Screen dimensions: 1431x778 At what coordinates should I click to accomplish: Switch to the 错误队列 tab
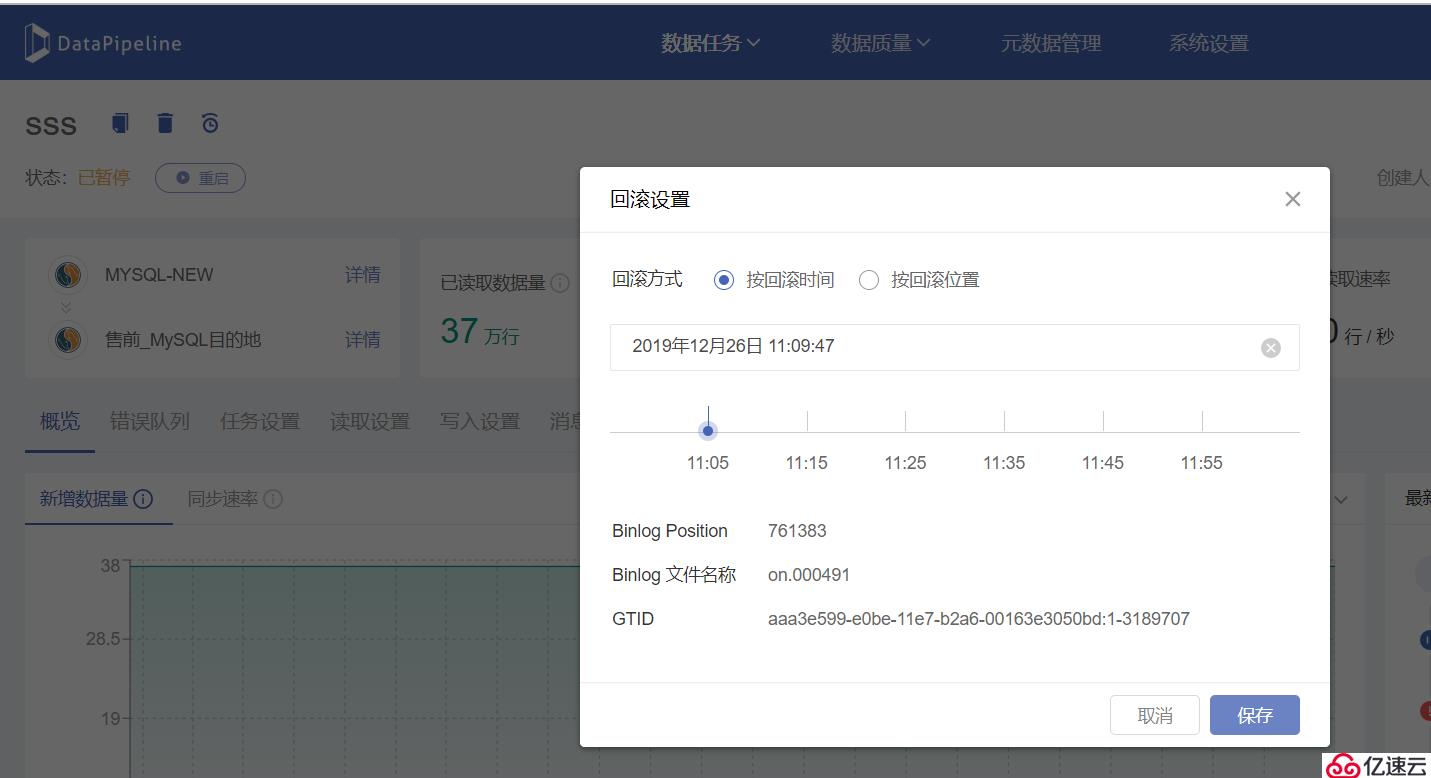(x=150, y=421)
